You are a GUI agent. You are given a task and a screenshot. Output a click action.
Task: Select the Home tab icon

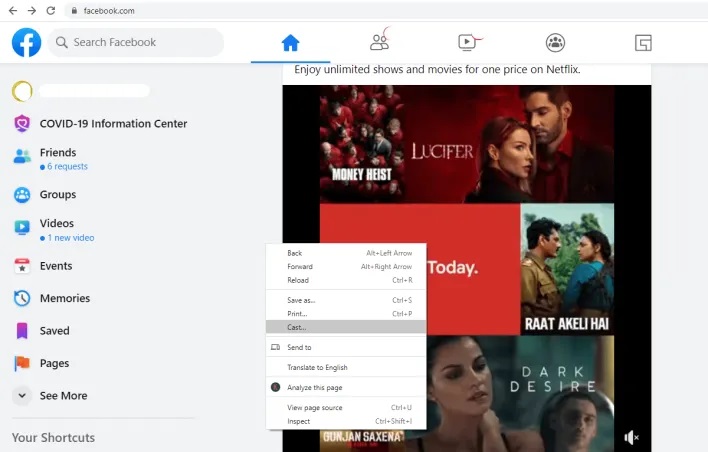pyautogui.click(x=290, y=43)
